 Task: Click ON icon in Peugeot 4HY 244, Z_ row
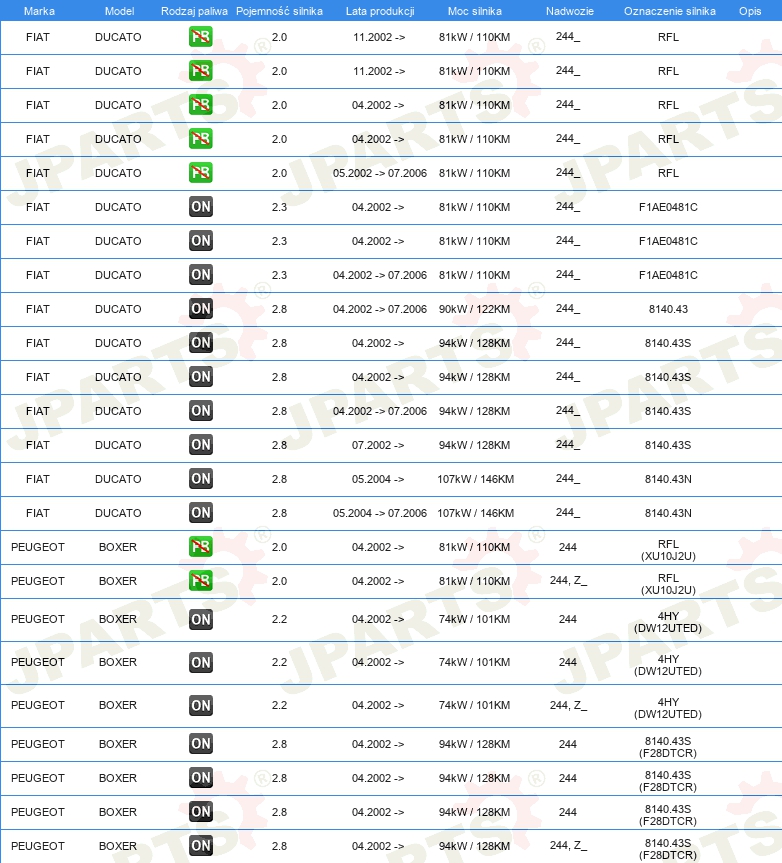201,705
